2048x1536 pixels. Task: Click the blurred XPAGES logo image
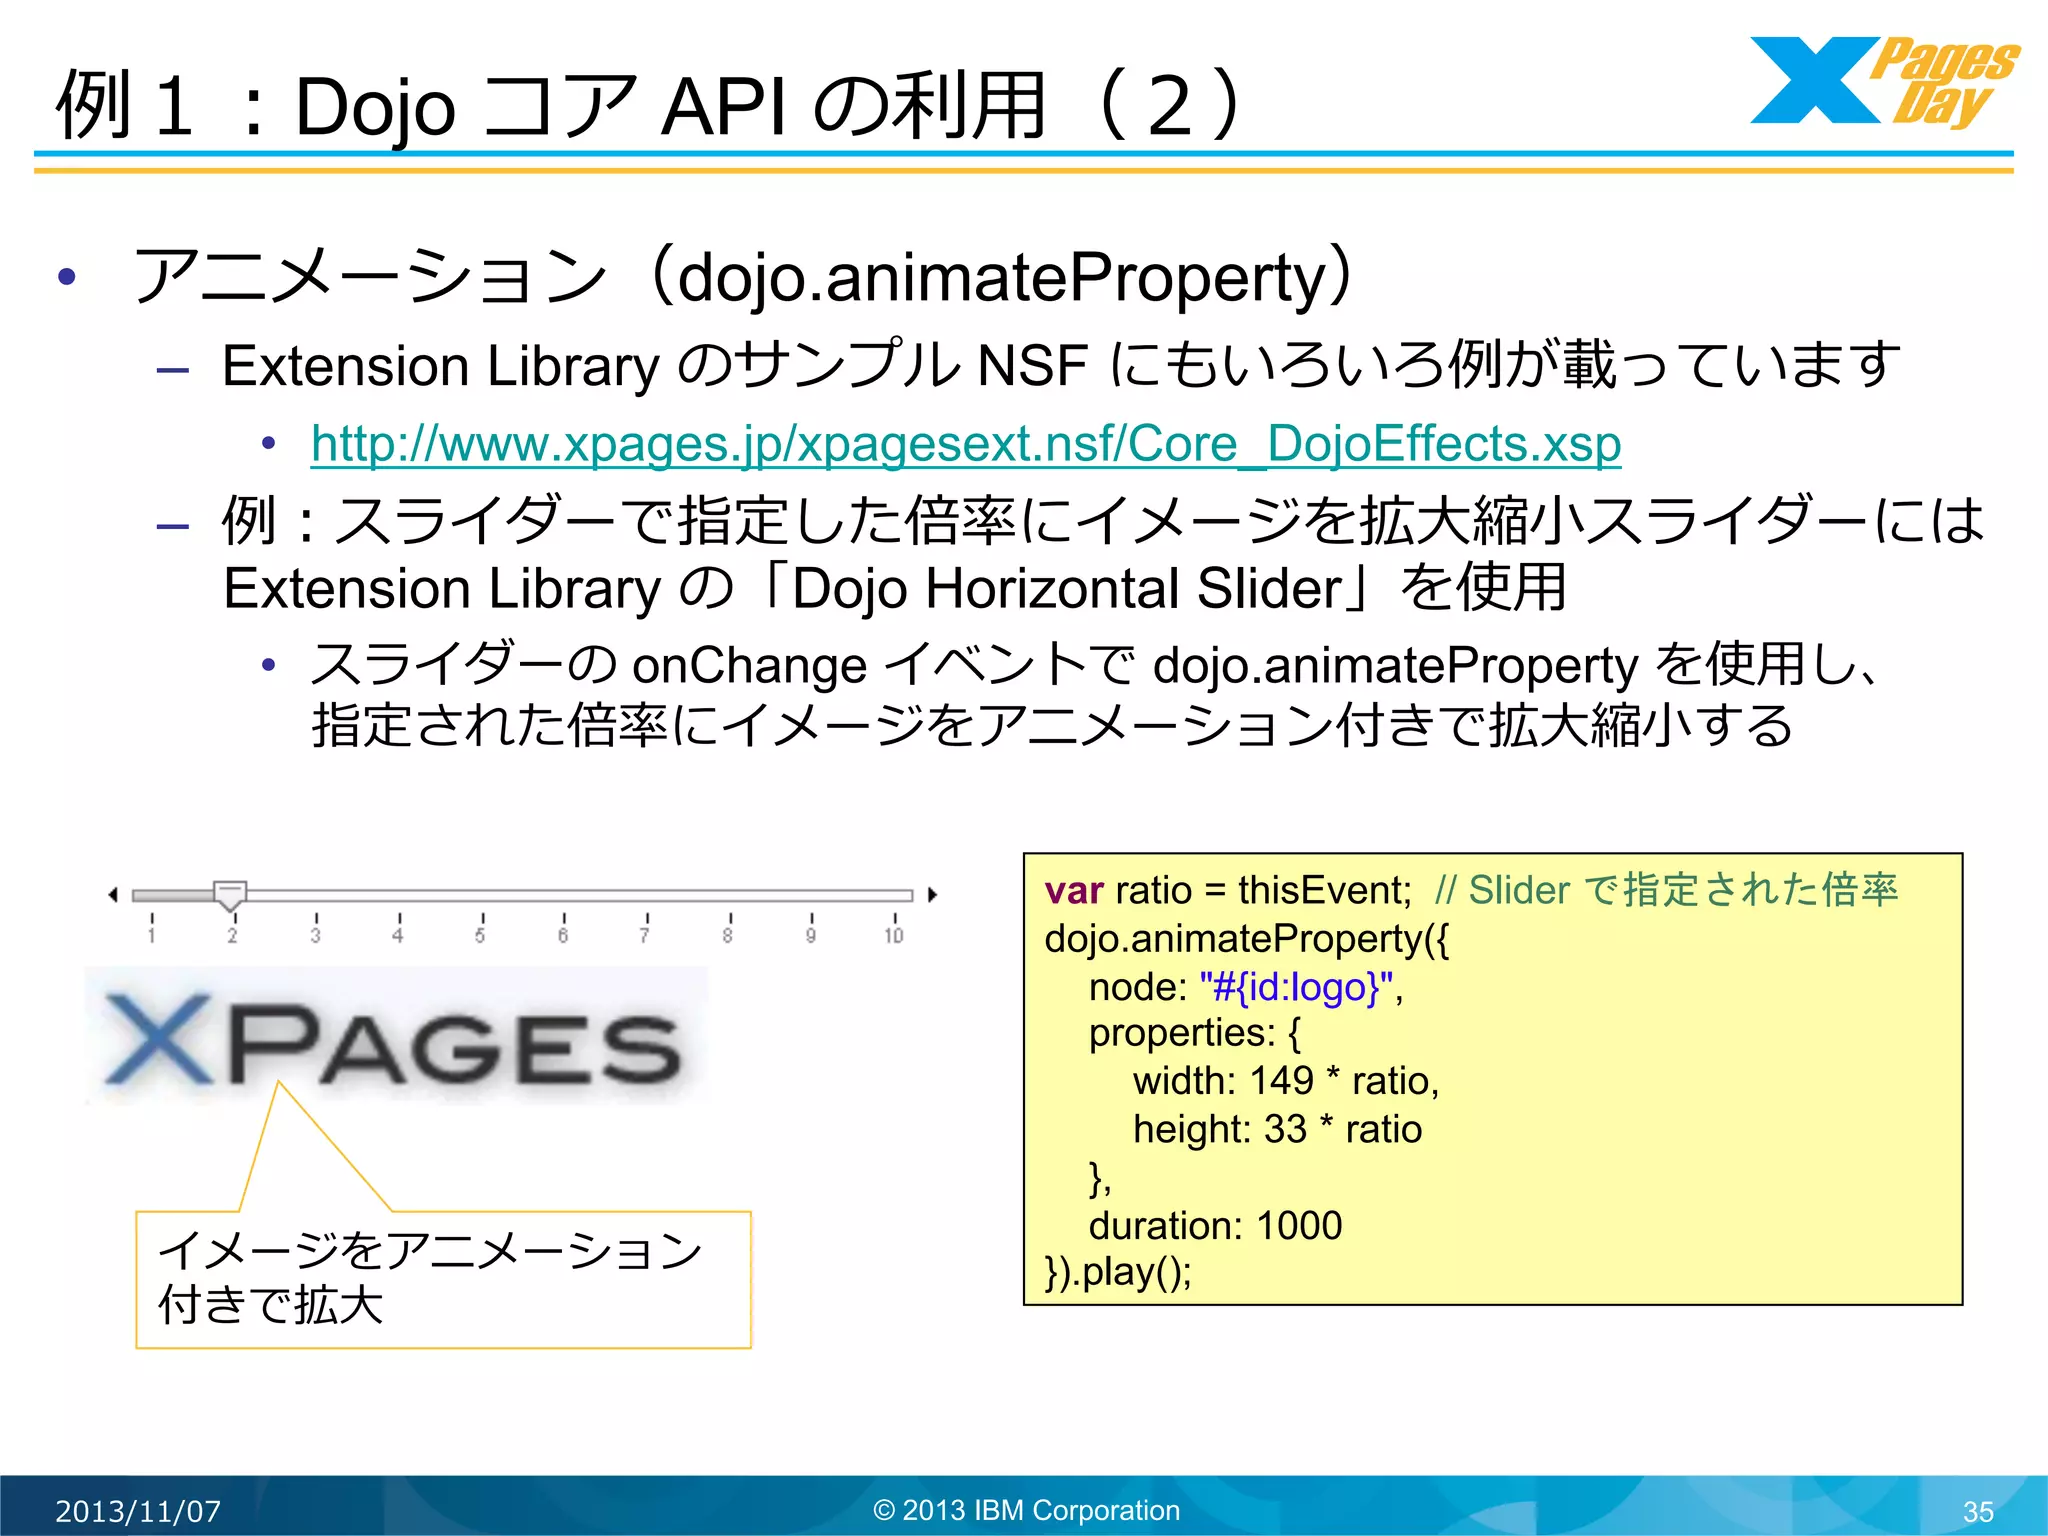397,1037
